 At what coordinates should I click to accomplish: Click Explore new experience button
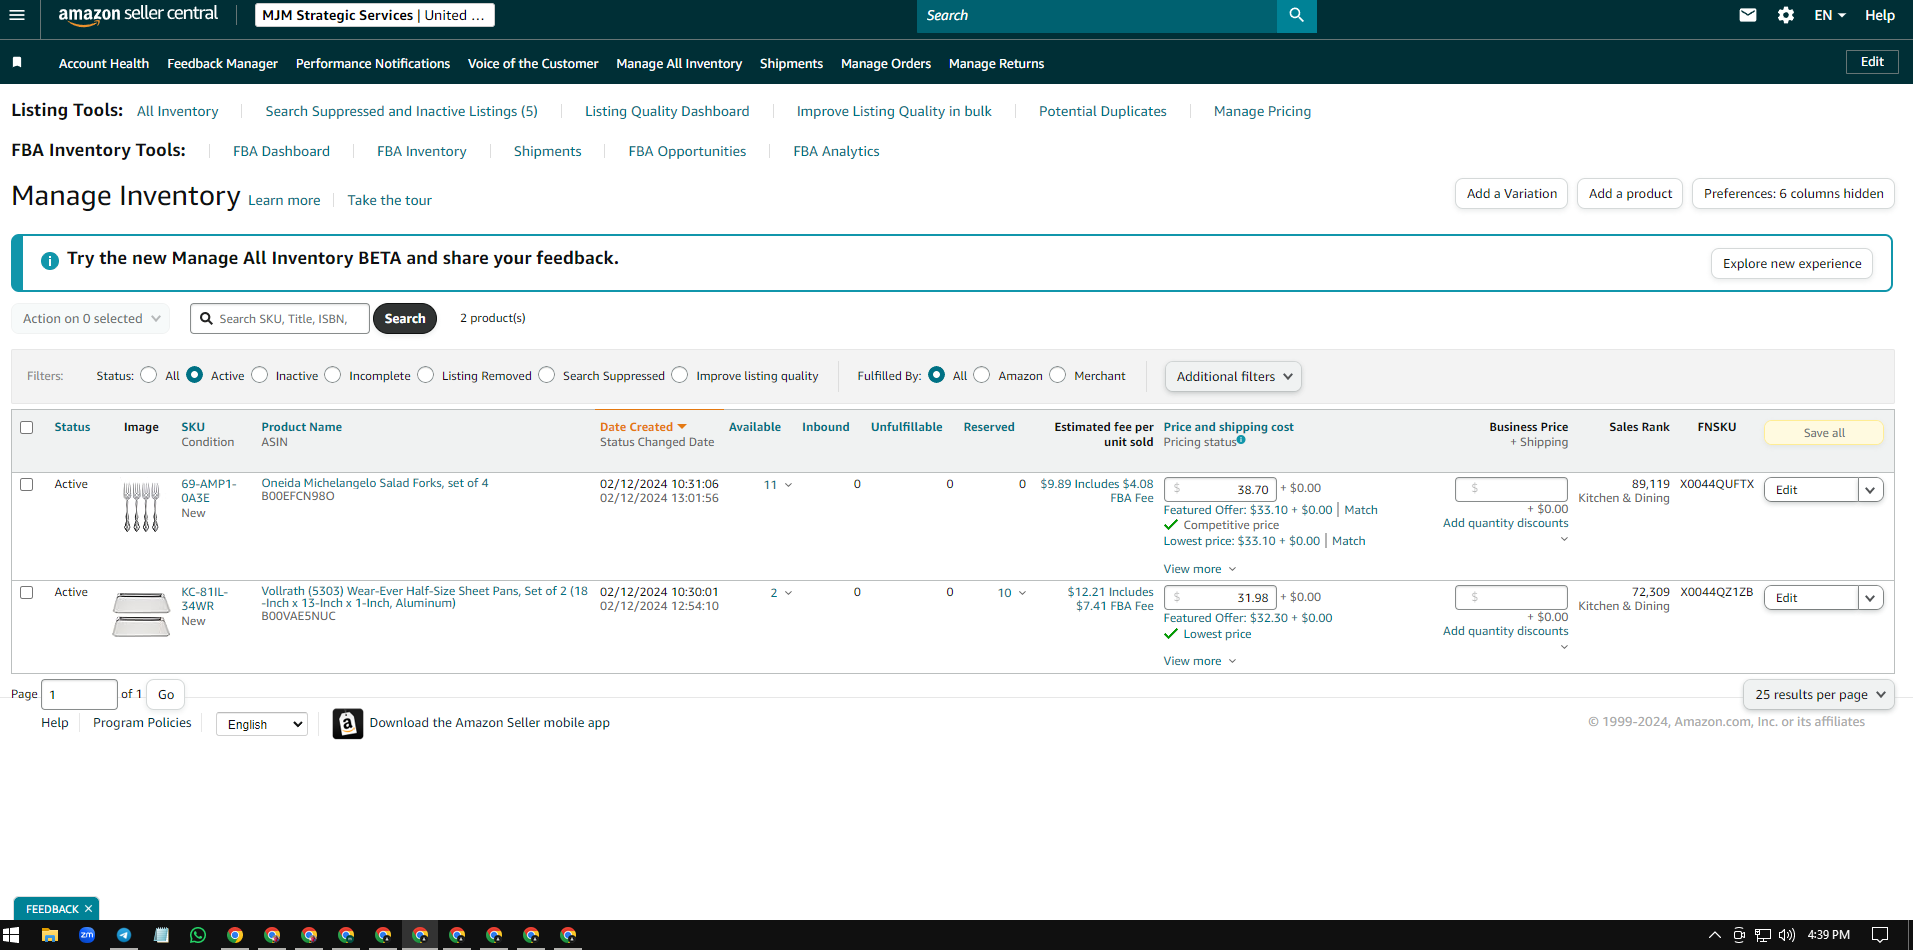tap(1792, 264)
